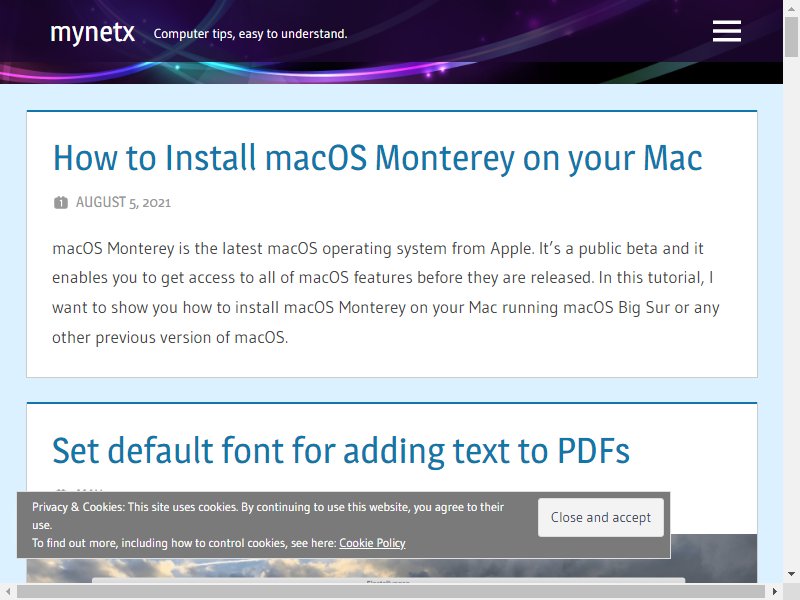Screen dimensions: 800x600
Task: Click the tagline "Computer tips, easy to understand."
Action: (x=250, y=34)
